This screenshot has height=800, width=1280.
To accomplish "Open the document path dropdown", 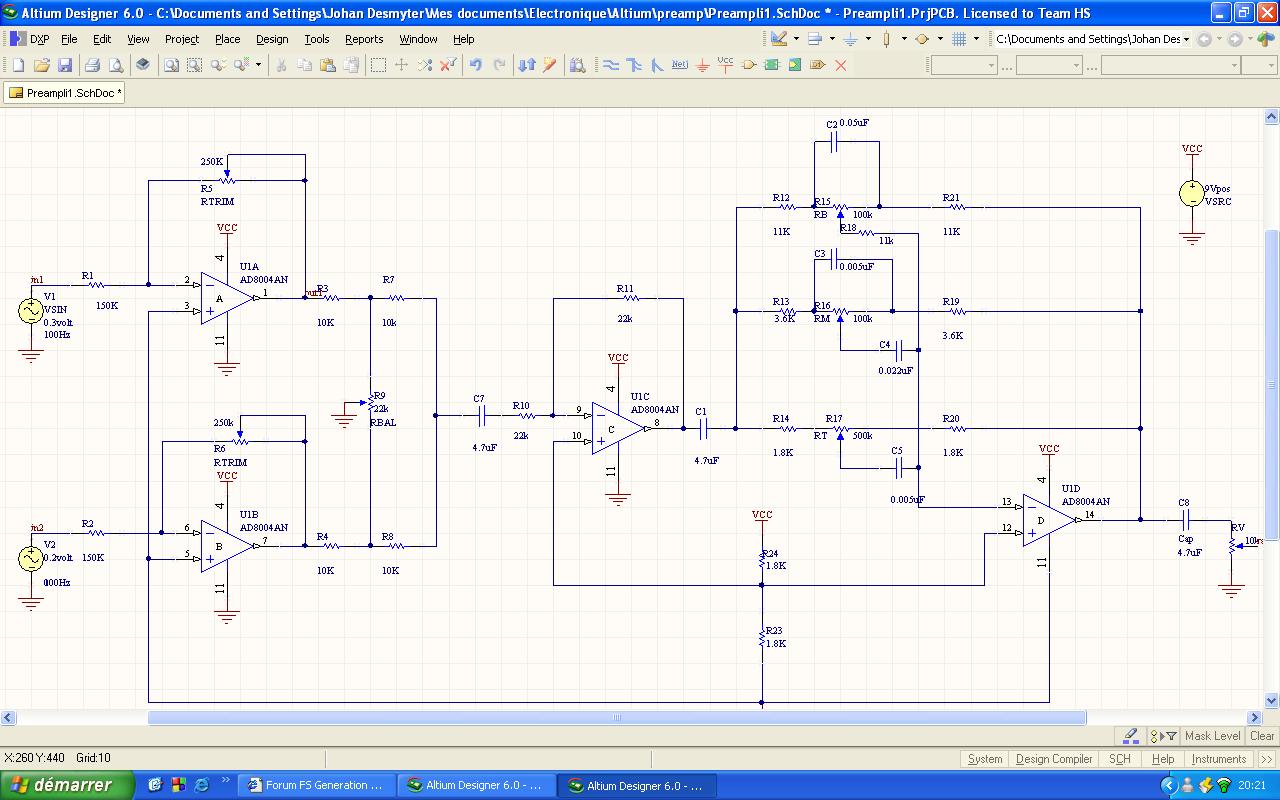I will [x=1186, y=39].
